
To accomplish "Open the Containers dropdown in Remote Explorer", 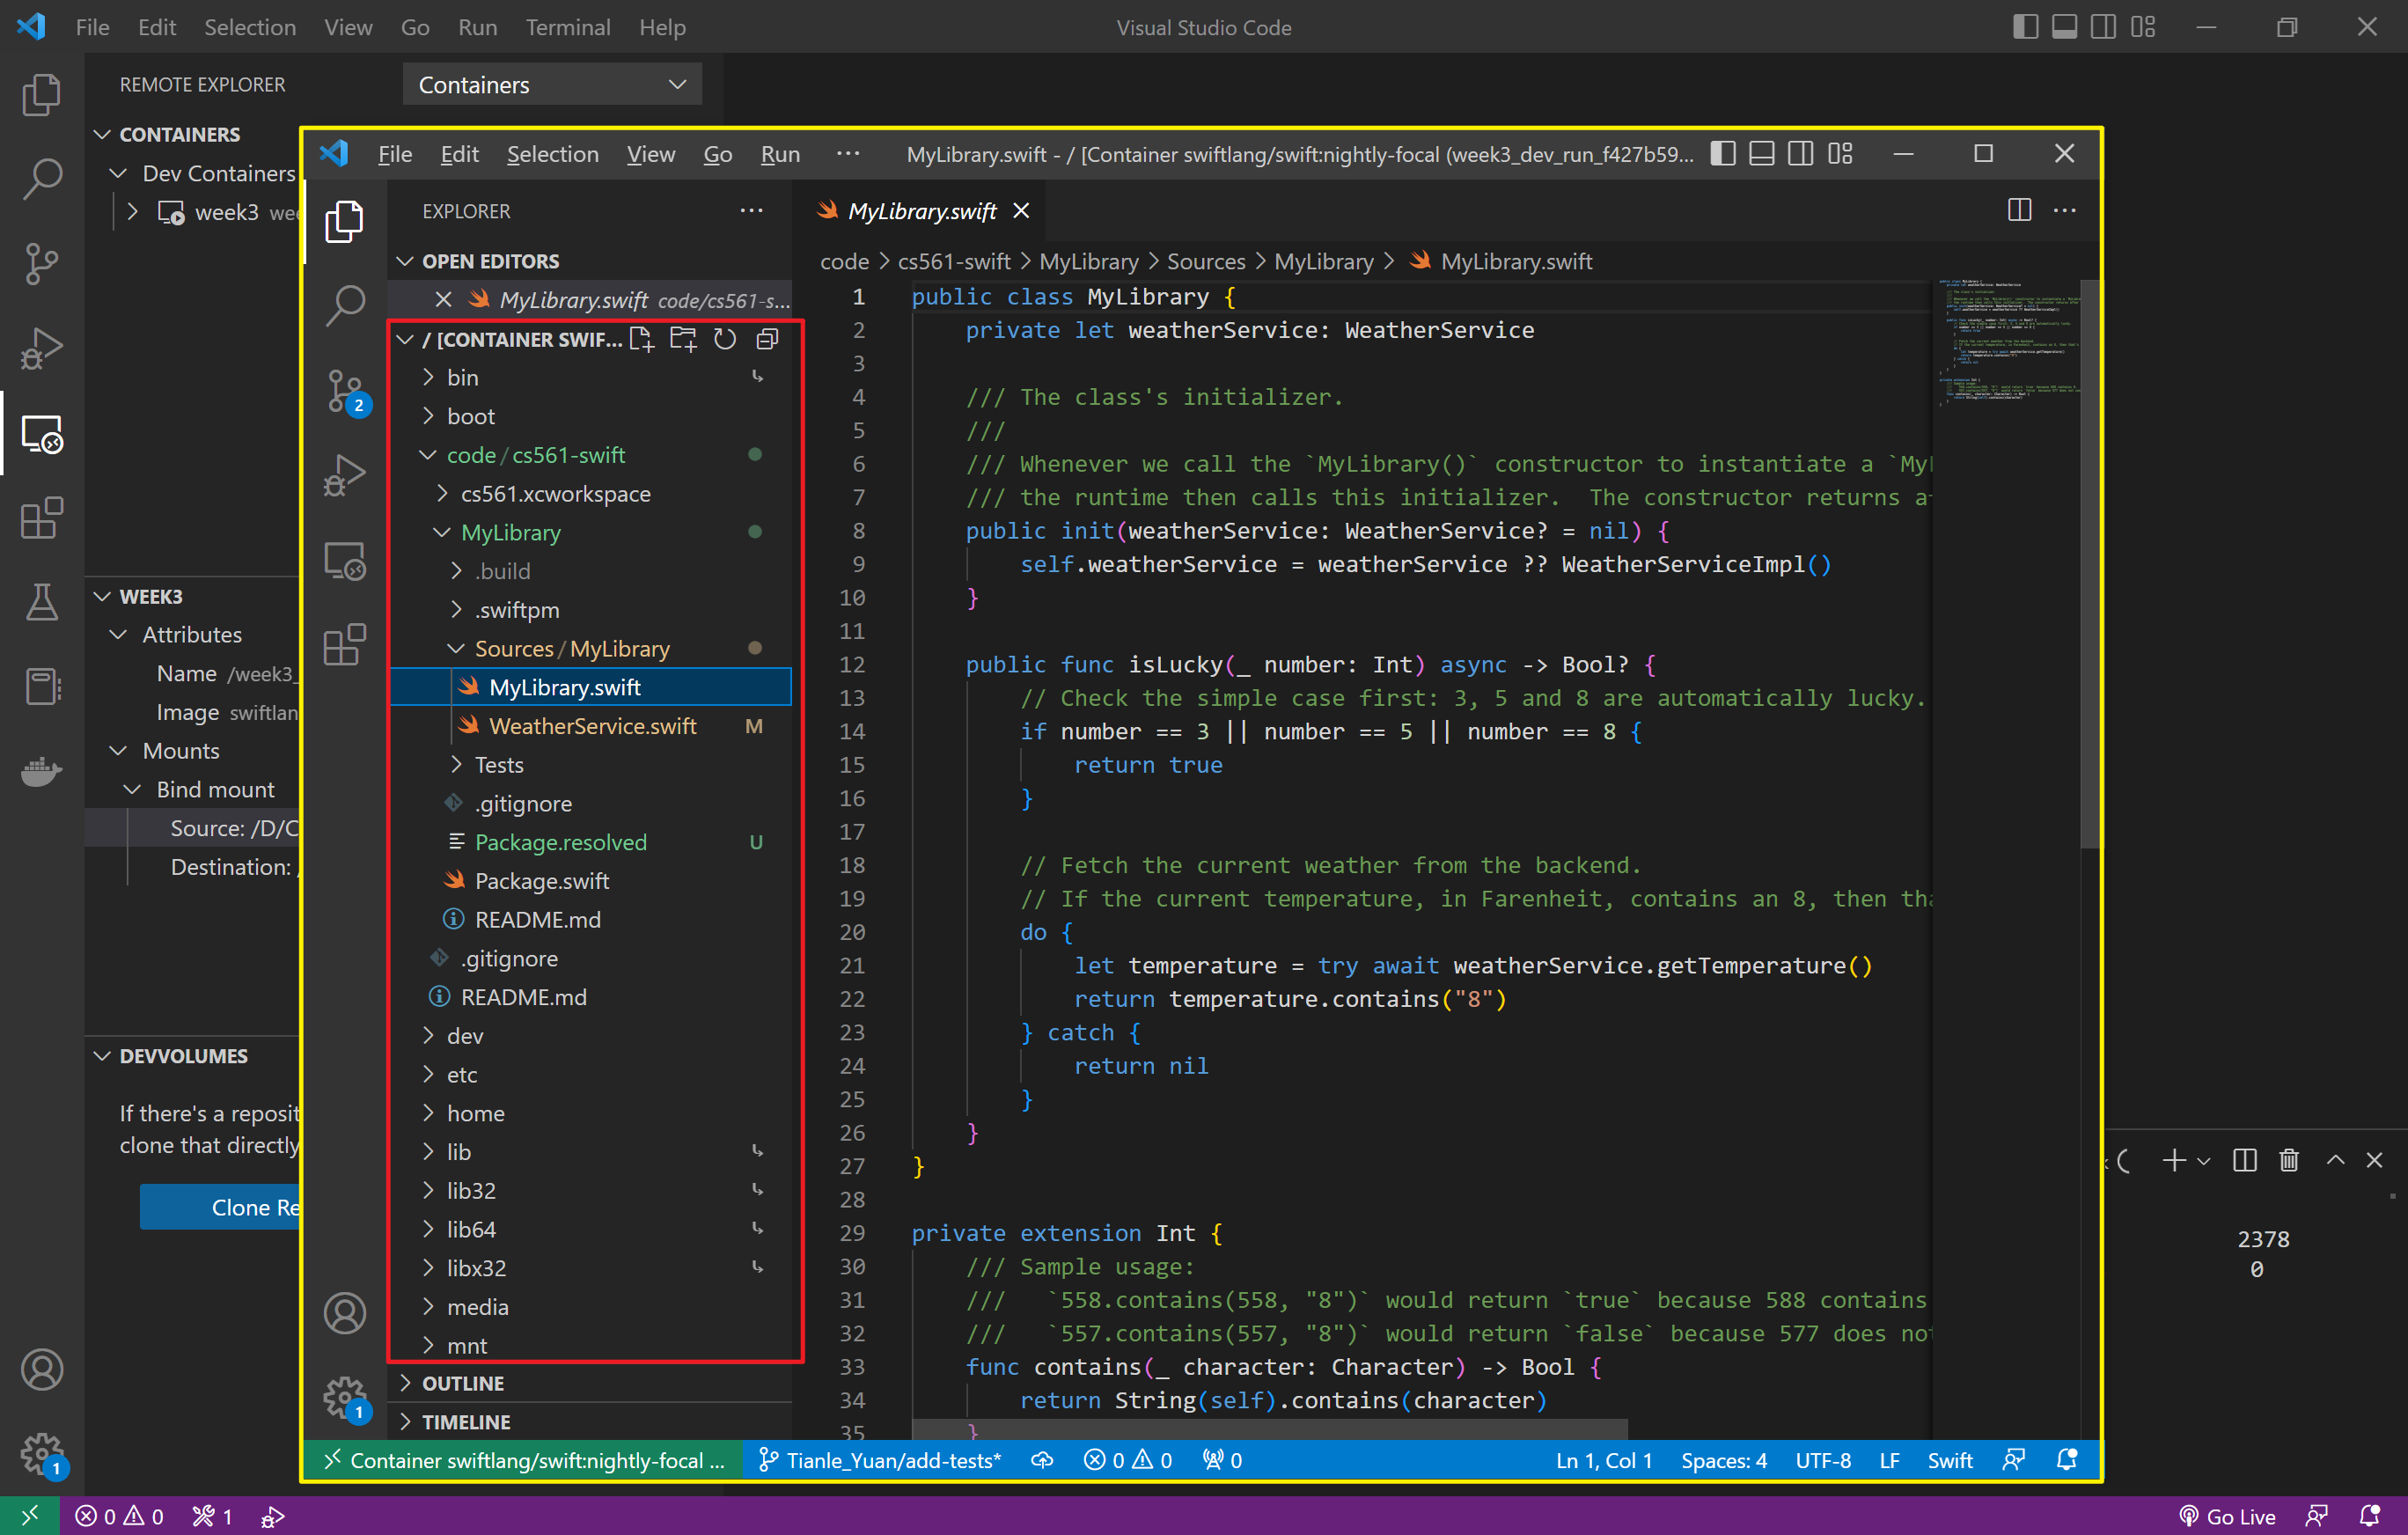I will click(x=551, y=84).
